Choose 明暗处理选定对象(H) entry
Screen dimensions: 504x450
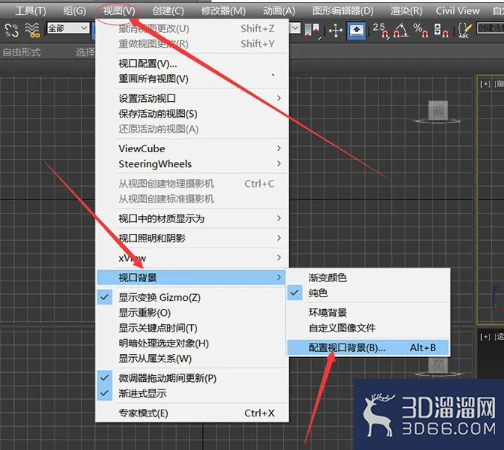click(x=192, y=343)
